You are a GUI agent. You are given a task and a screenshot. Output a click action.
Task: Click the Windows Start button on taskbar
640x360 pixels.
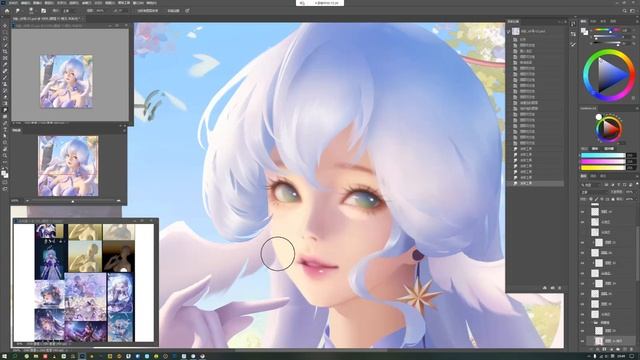[x=5, y=356]
